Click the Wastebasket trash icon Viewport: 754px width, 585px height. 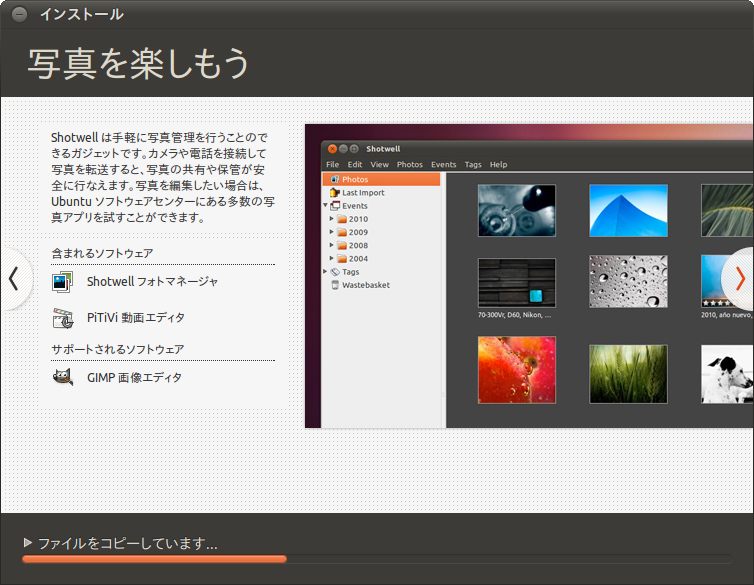point(335,285)
